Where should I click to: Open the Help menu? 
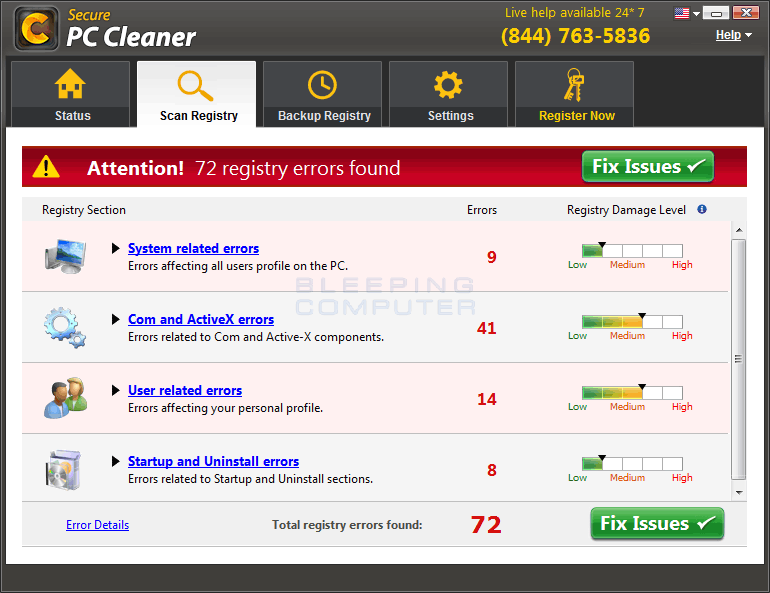(733, 35)
